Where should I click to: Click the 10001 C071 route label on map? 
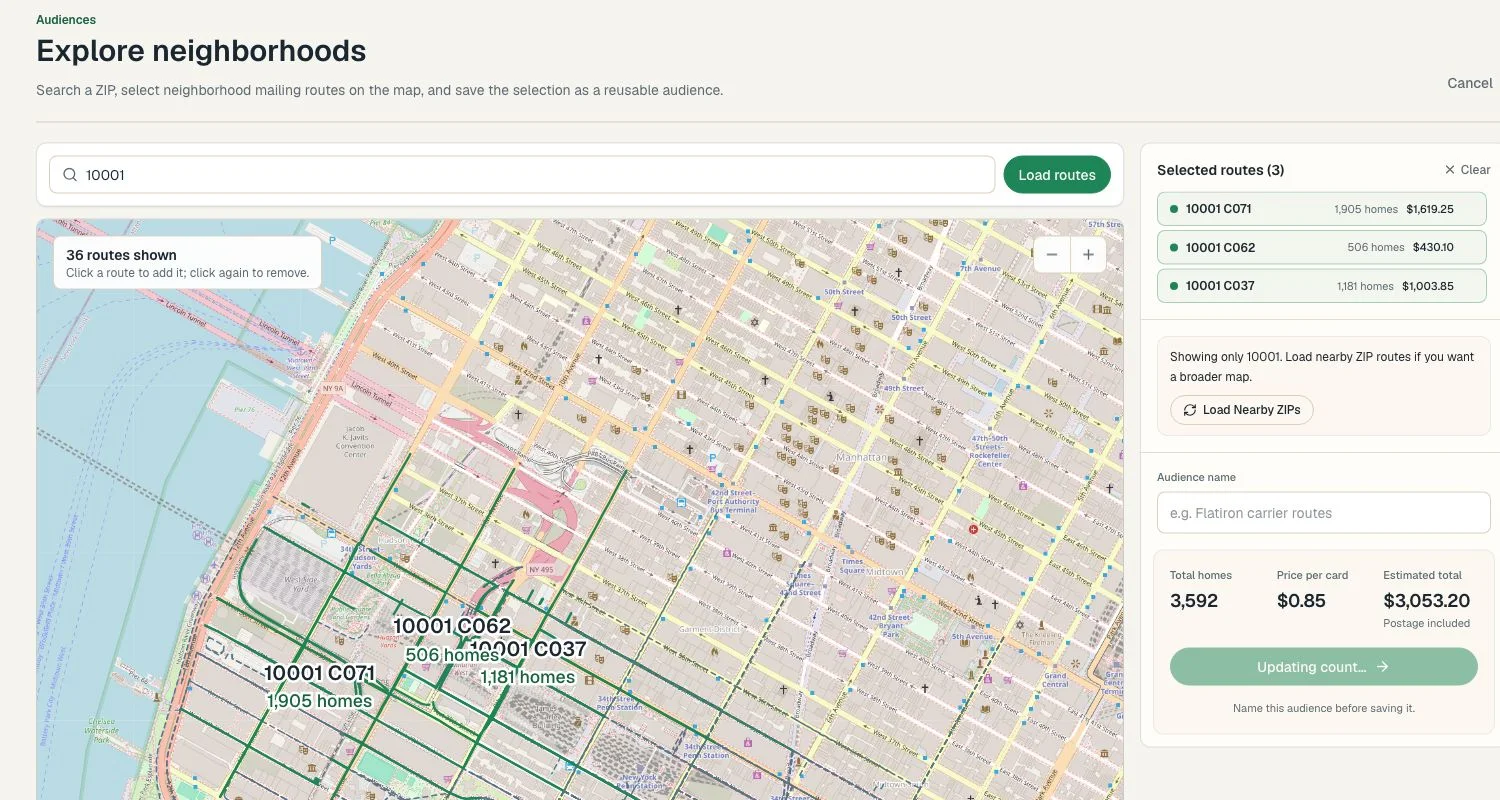click(x=319, y=674)
